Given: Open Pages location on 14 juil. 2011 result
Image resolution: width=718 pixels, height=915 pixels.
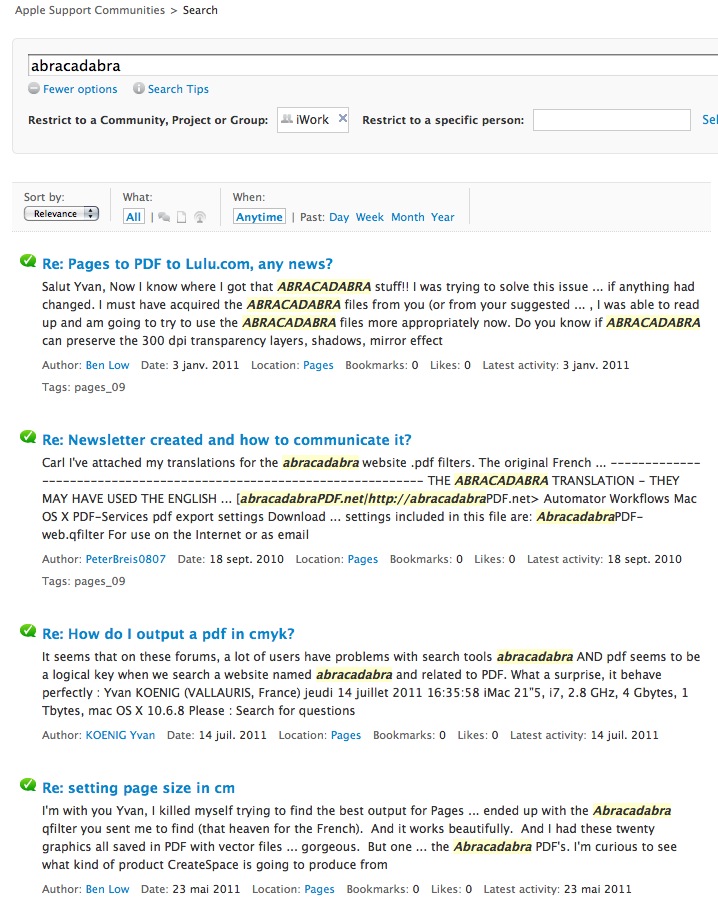Looking at the screenshot, I should (x=346, y=735).
